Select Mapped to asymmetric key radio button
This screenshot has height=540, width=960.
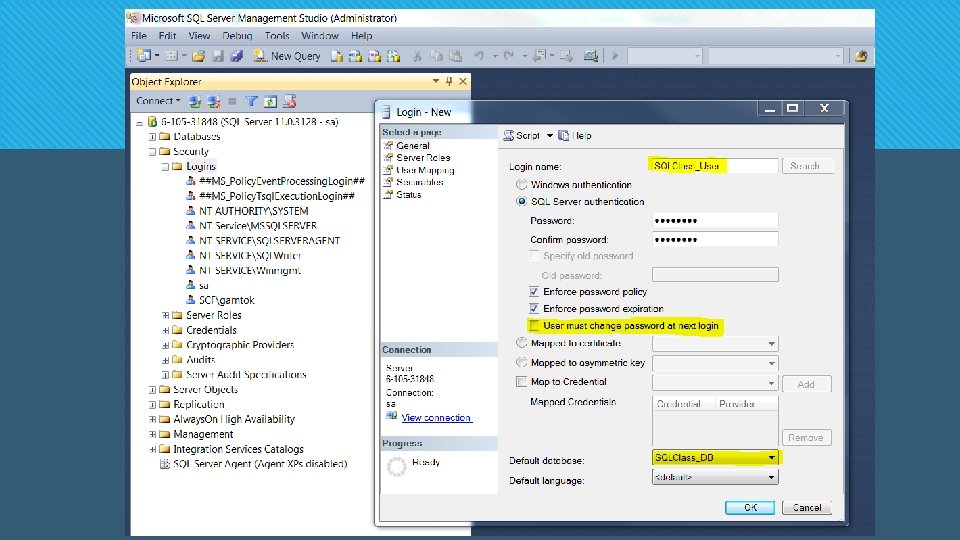pos(521,362)
